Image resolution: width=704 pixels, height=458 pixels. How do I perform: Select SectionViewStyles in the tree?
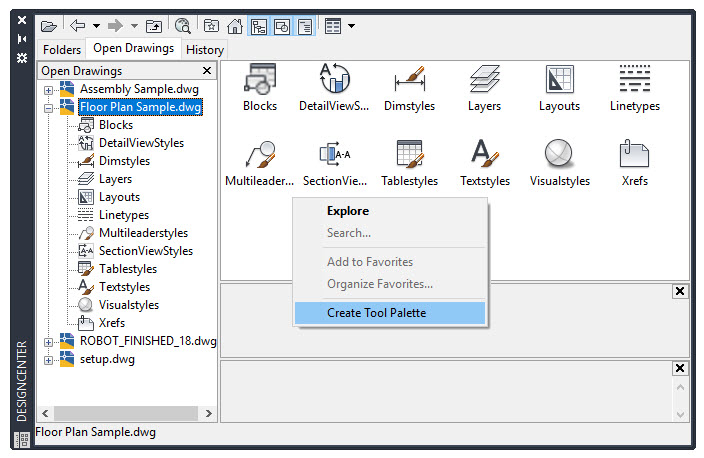click(x=146, y=251)
